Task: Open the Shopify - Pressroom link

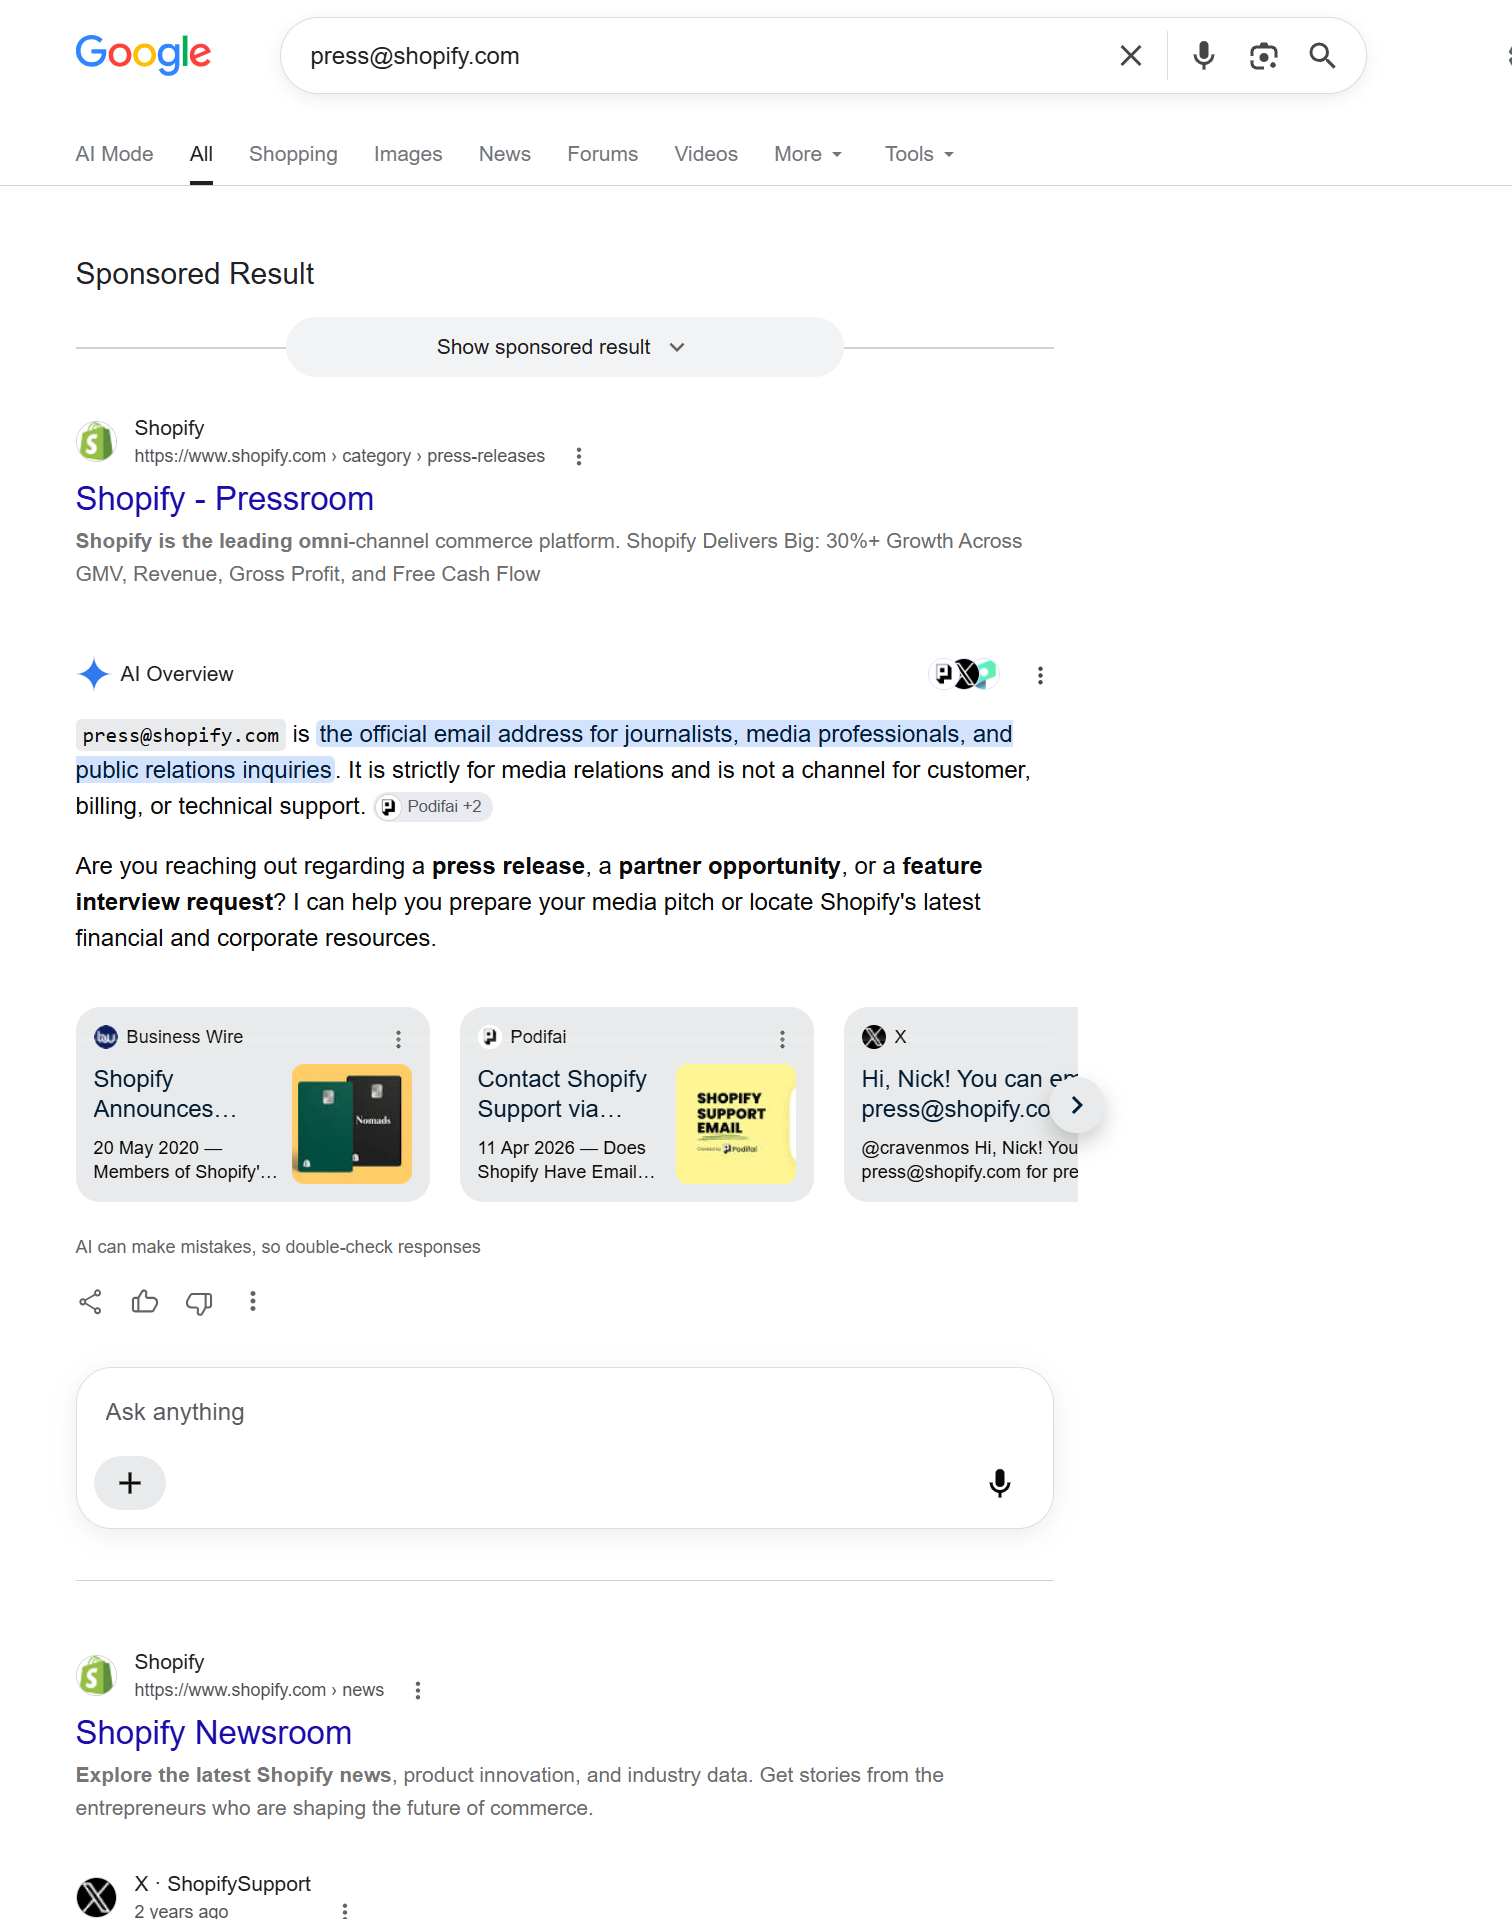Action: pos(225,498)
